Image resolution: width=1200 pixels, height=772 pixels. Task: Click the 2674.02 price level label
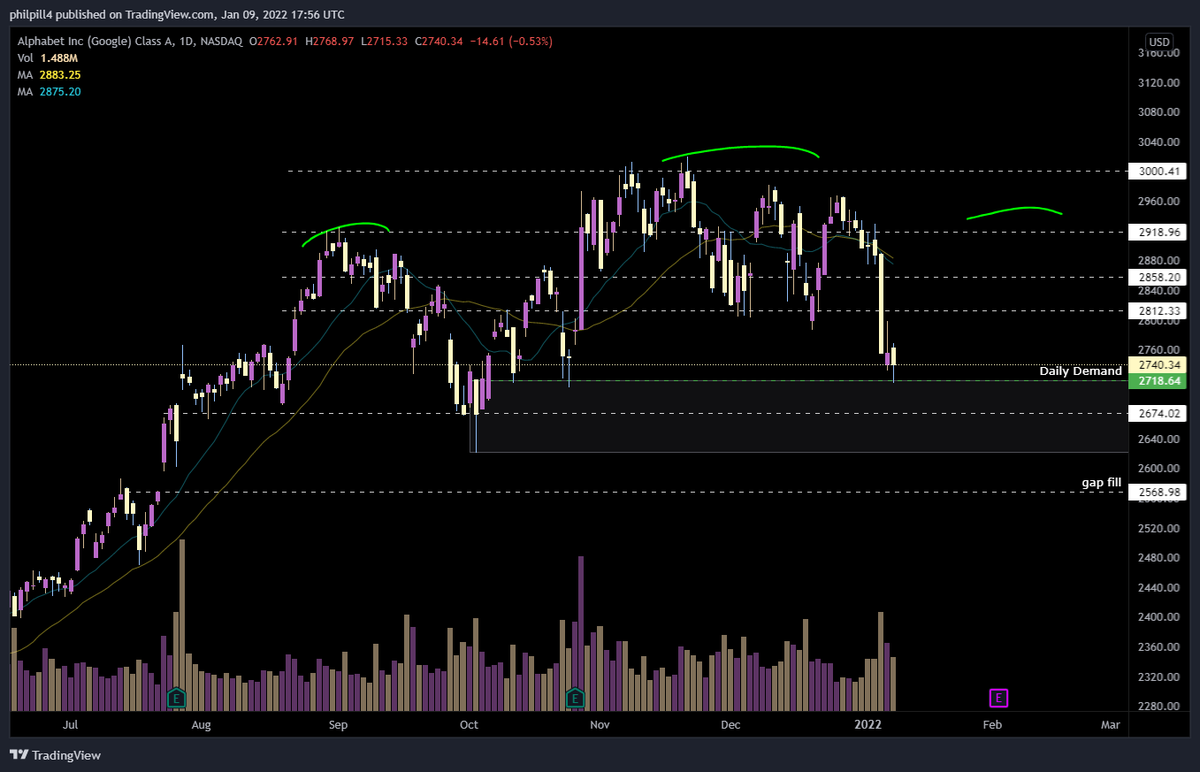coord(1157,413)
